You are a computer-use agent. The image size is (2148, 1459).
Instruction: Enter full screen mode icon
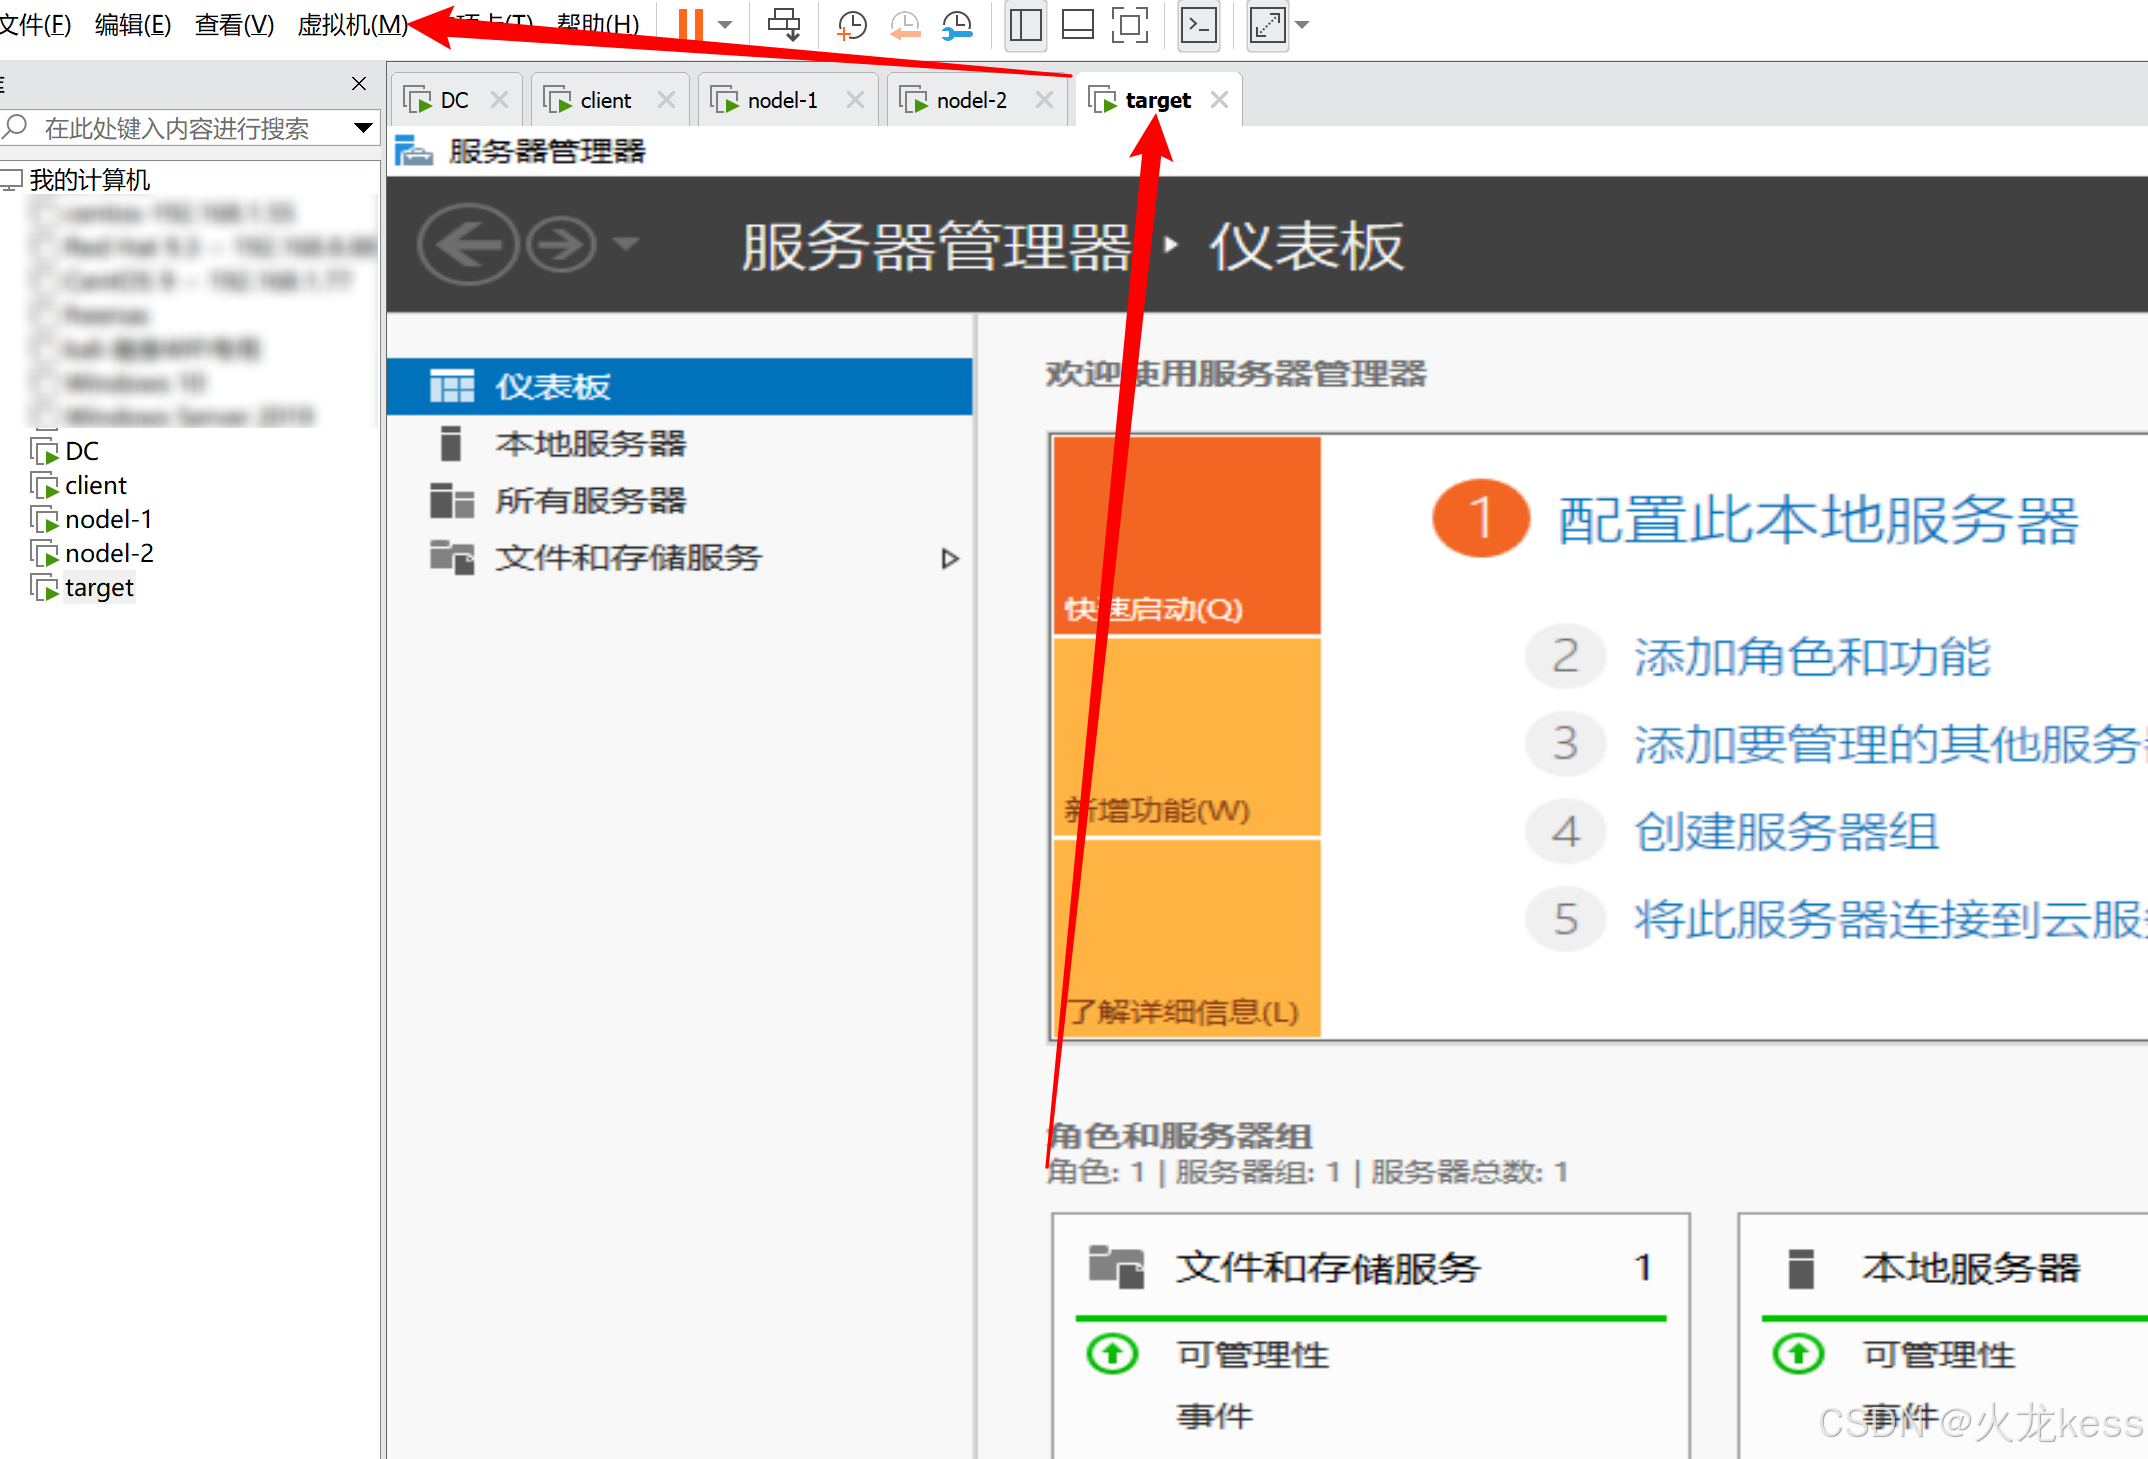(1129, 24)
